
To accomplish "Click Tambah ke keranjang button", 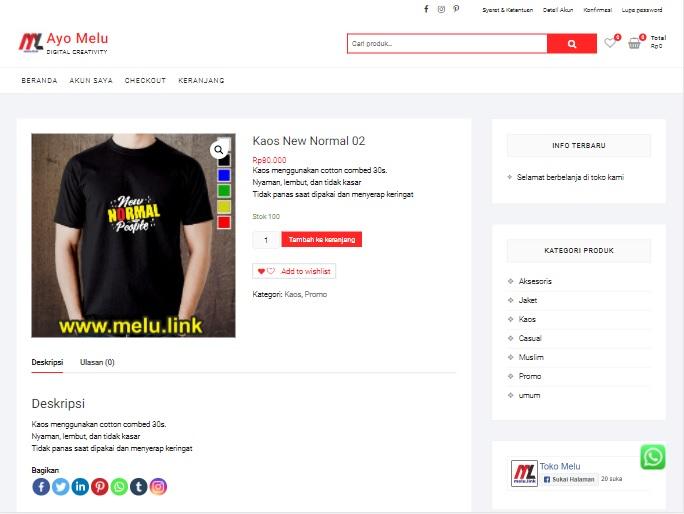I will [321, 240].
